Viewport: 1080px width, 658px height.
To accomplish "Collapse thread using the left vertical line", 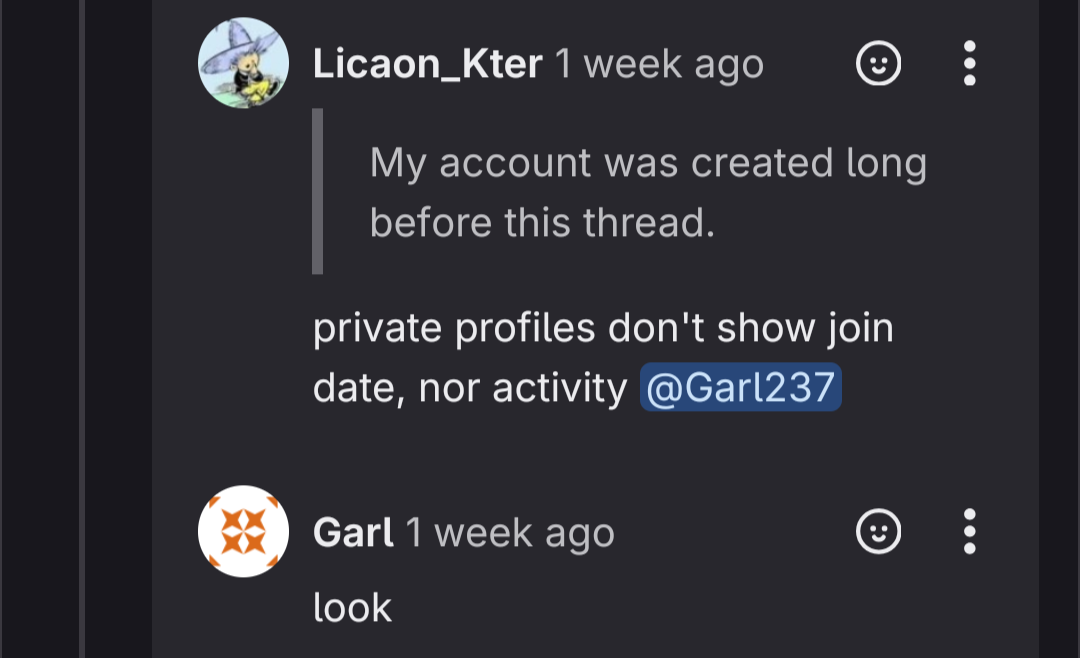I will [82, 329].
